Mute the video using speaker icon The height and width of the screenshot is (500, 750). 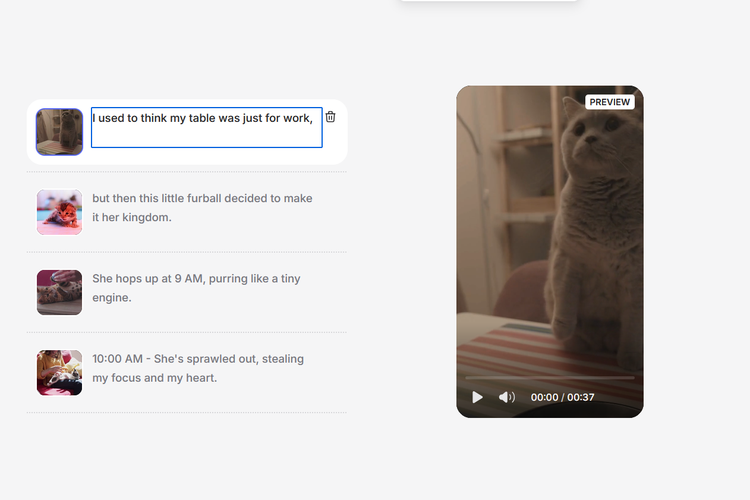(506, 397)
